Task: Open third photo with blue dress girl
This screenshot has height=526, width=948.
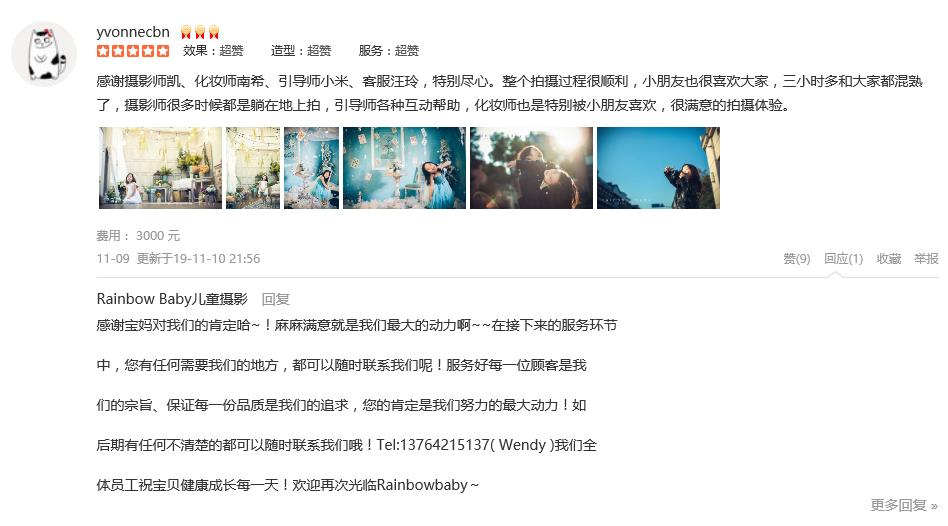Action: click(311, 168)
